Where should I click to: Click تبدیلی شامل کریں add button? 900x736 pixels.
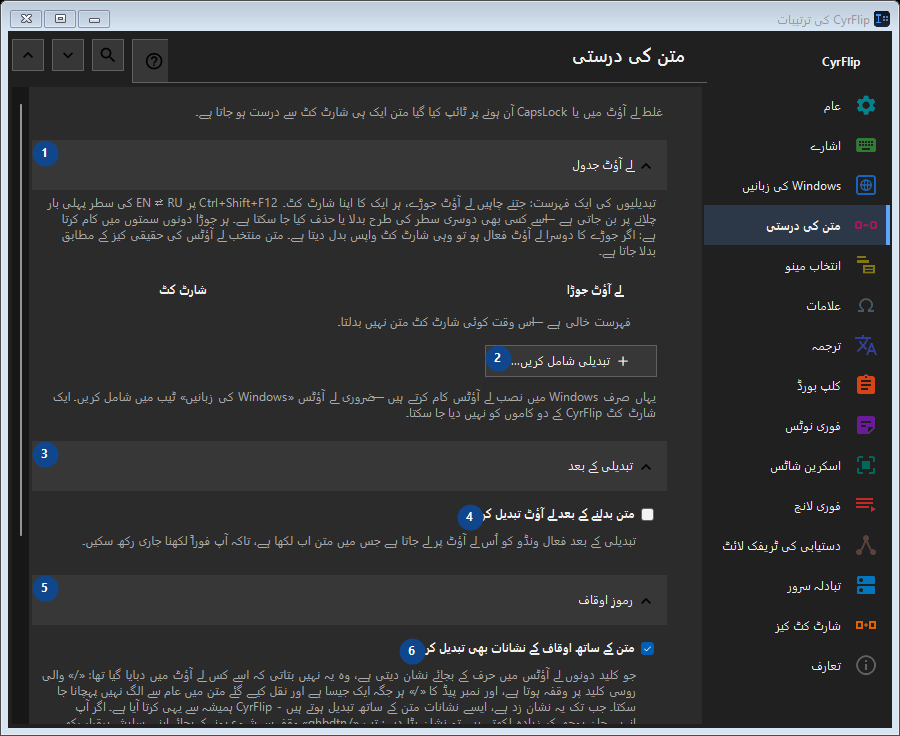tap(571, 361)
